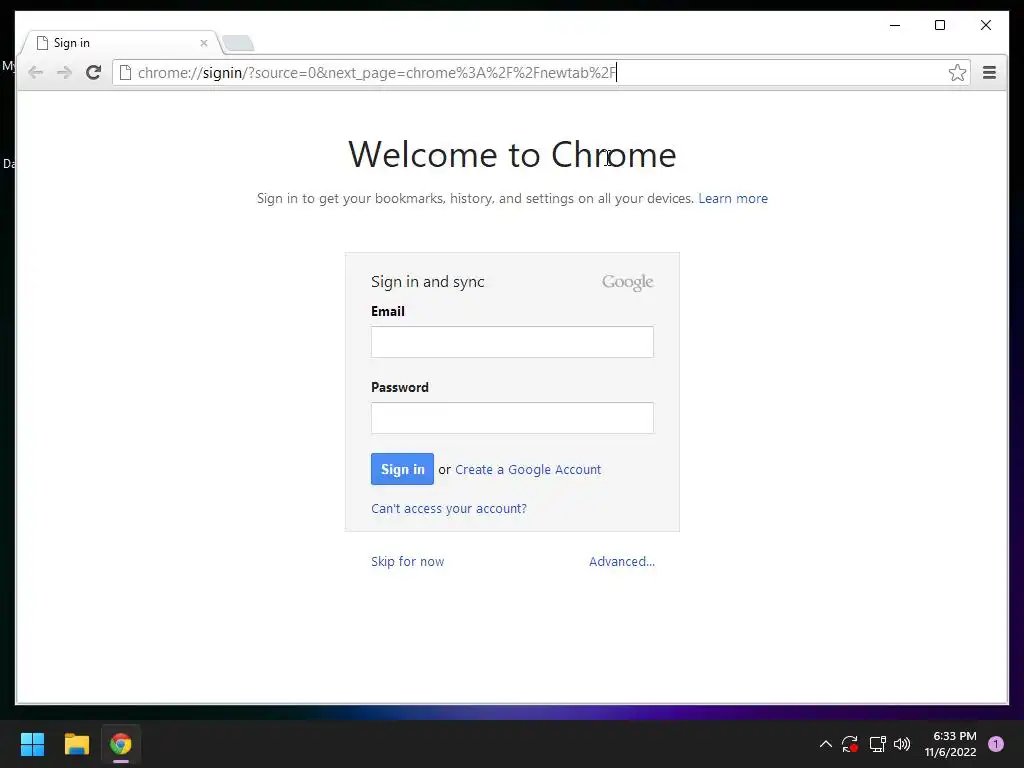Focus the Password input field
The width and height of the screenshot is (1024, 768).
[512, 418]
